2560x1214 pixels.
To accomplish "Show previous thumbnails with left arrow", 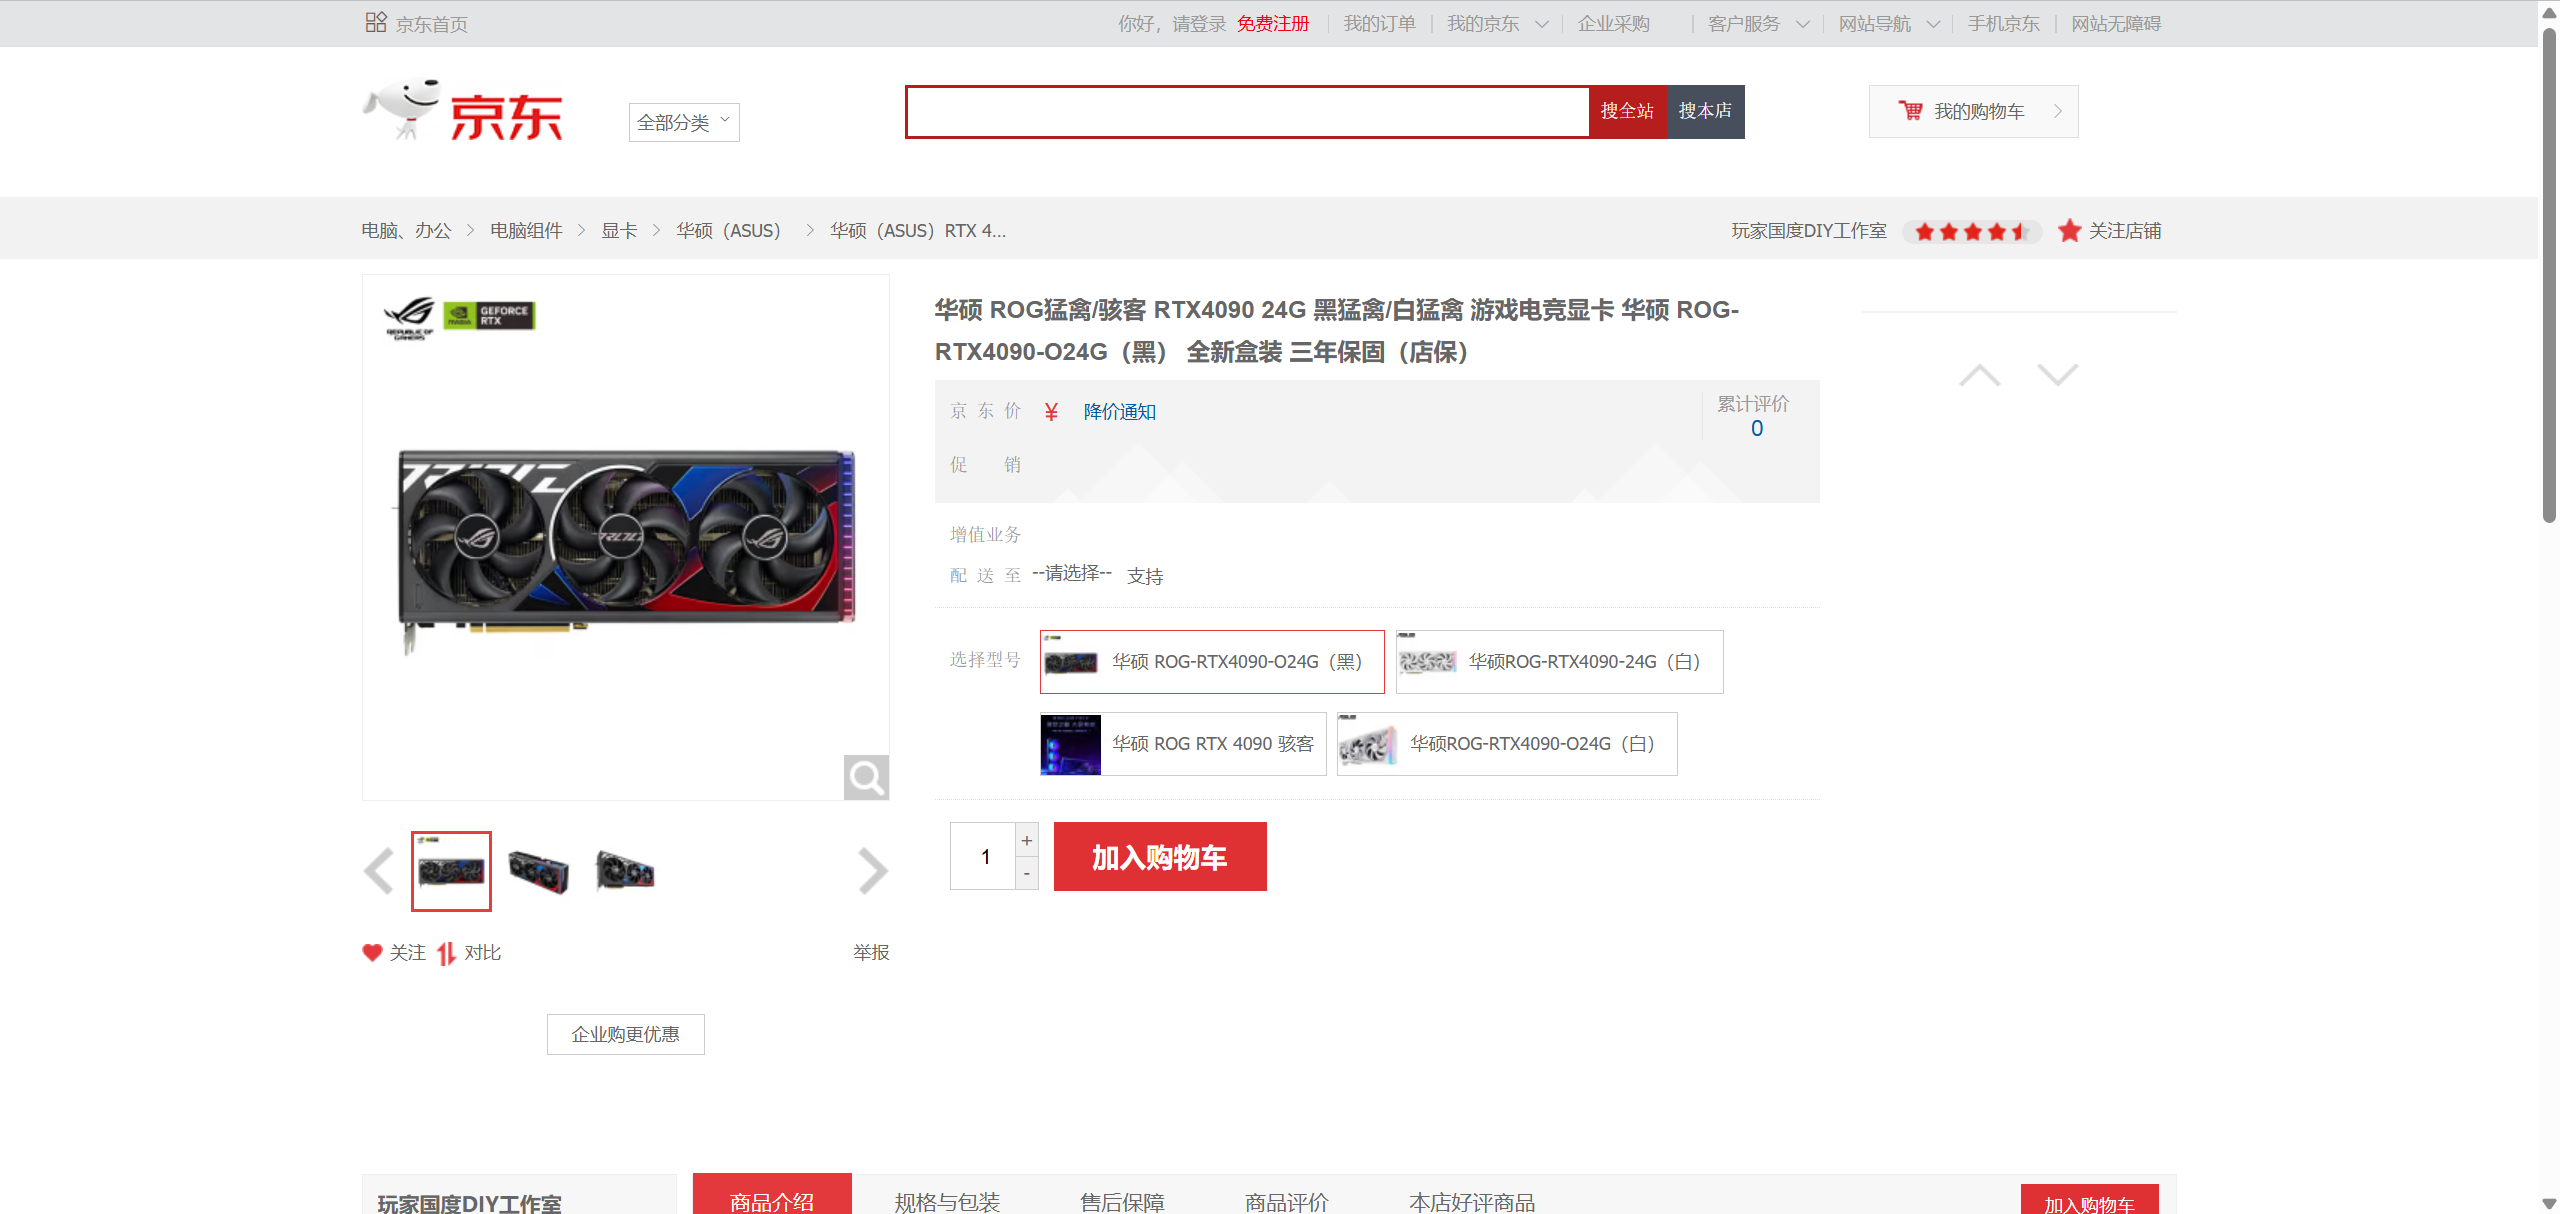I will [379, 870].
